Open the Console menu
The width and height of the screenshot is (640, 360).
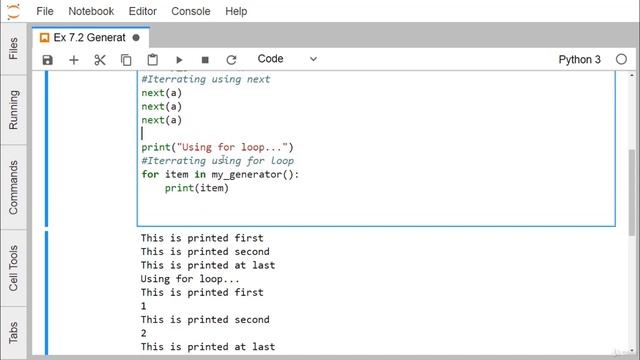[191, 11]
